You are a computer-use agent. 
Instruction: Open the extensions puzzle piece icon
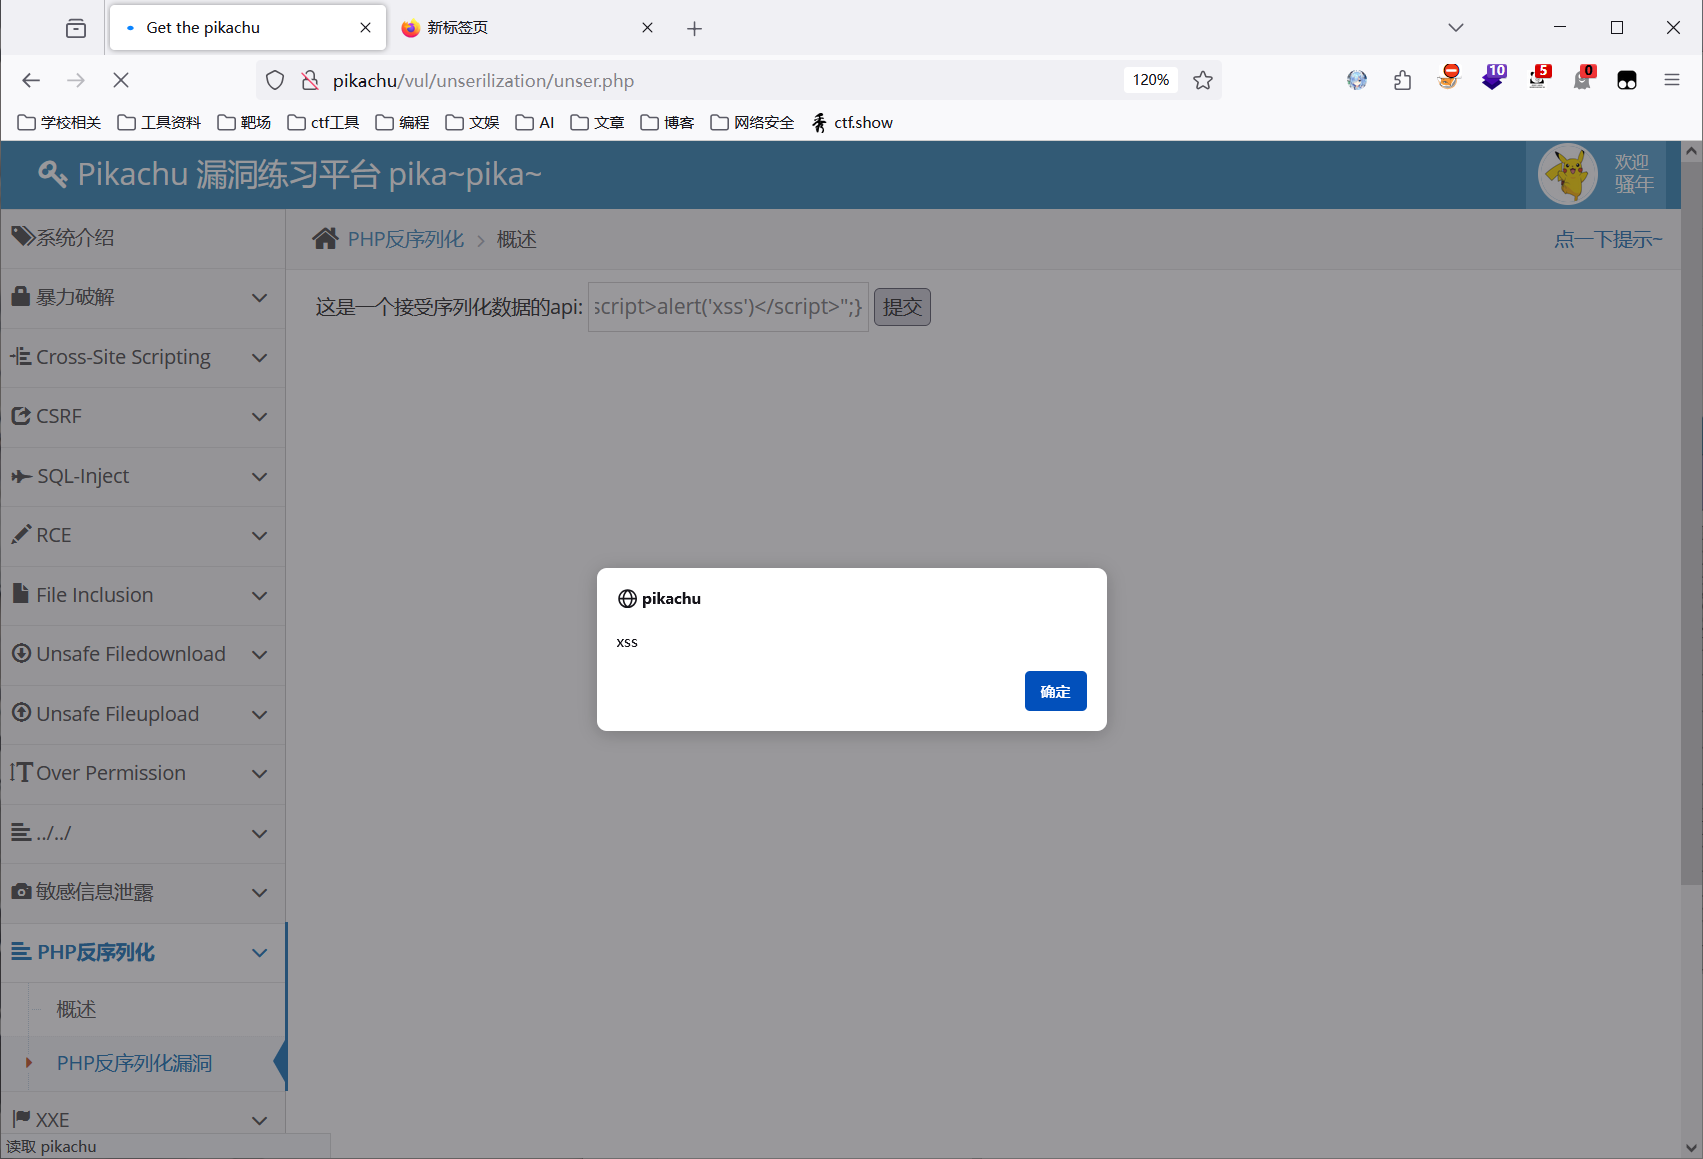[1402, 80]
